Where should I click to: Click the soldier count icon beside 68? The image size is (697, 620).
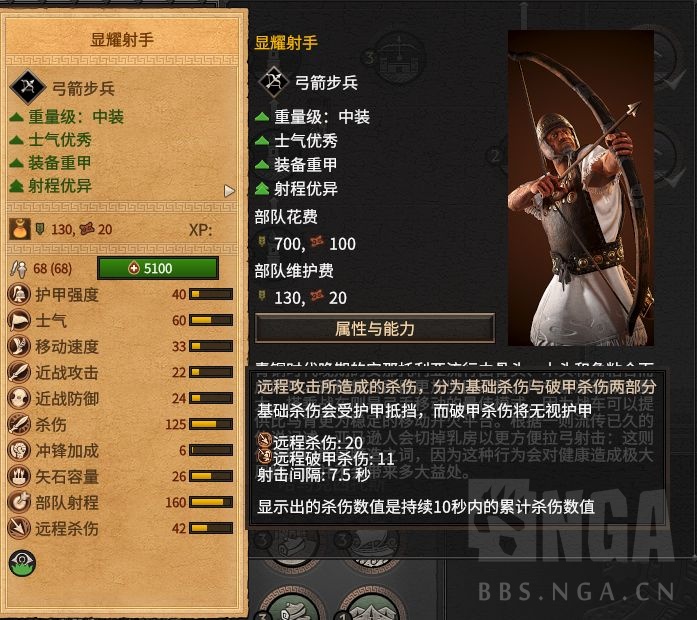point(19,268)
